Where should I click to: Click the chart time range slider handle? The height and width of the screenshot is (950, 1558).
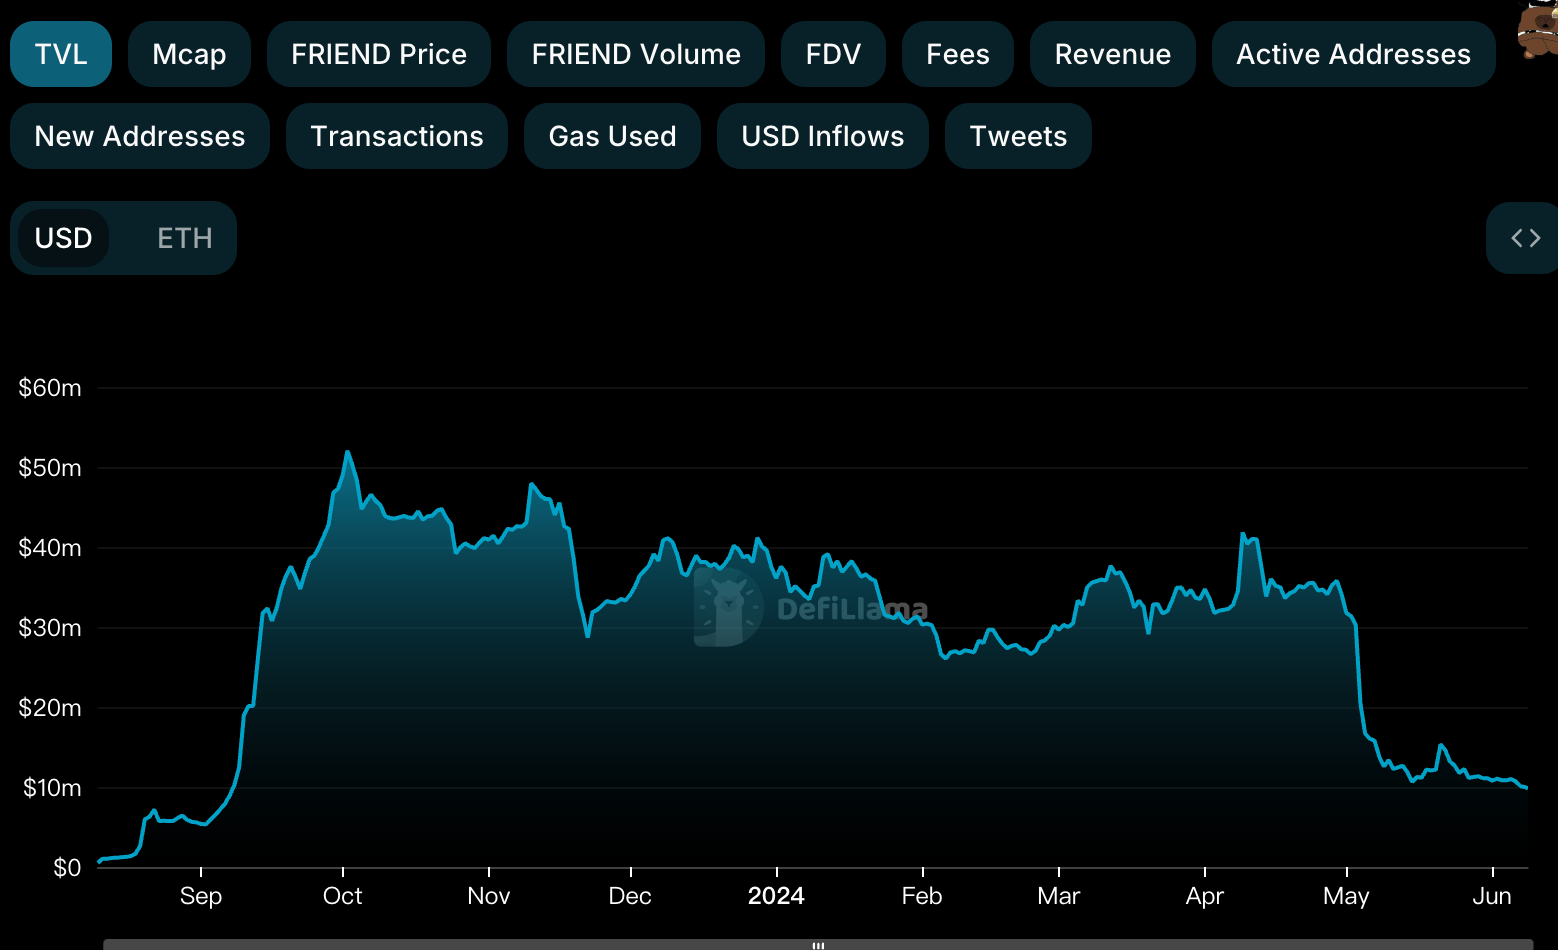pos(818,944)
